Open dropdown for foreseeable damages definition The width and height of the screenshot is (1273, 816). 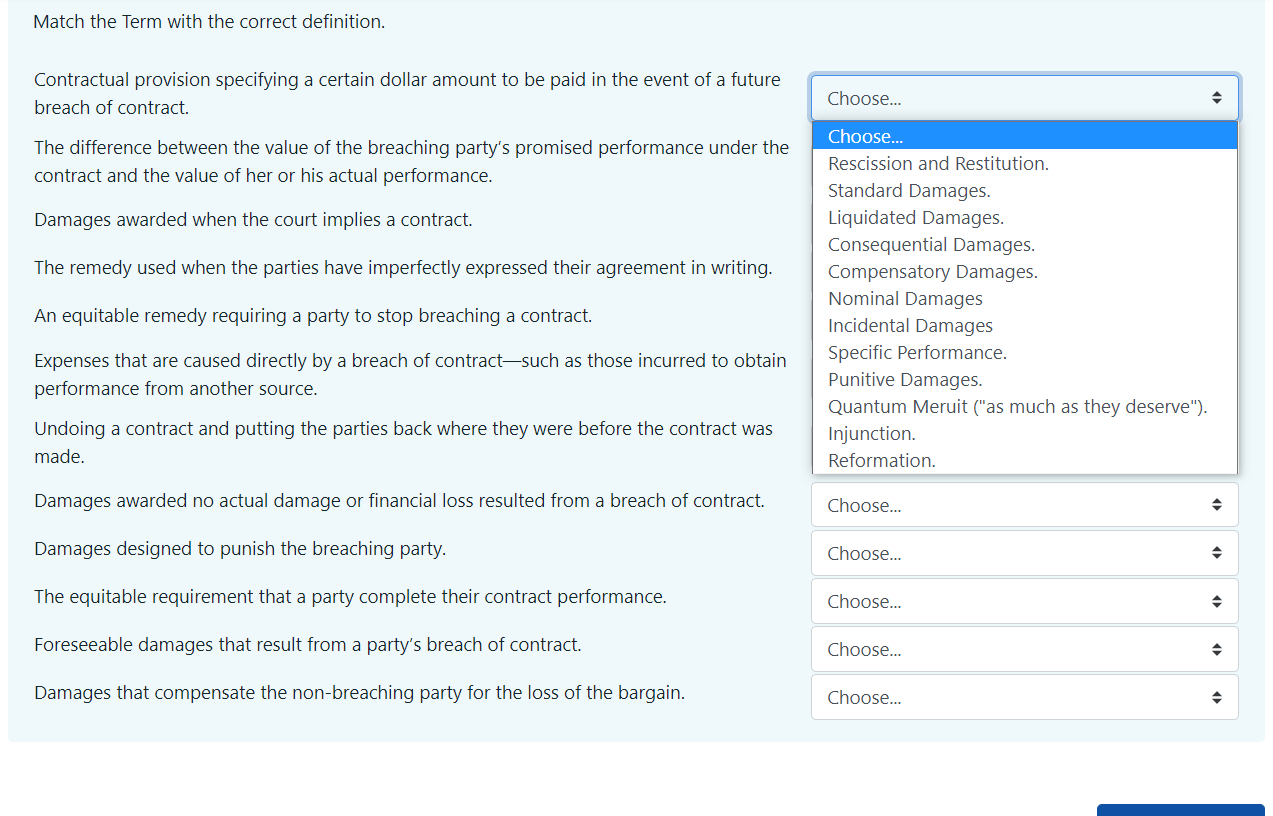[1024, 649]
